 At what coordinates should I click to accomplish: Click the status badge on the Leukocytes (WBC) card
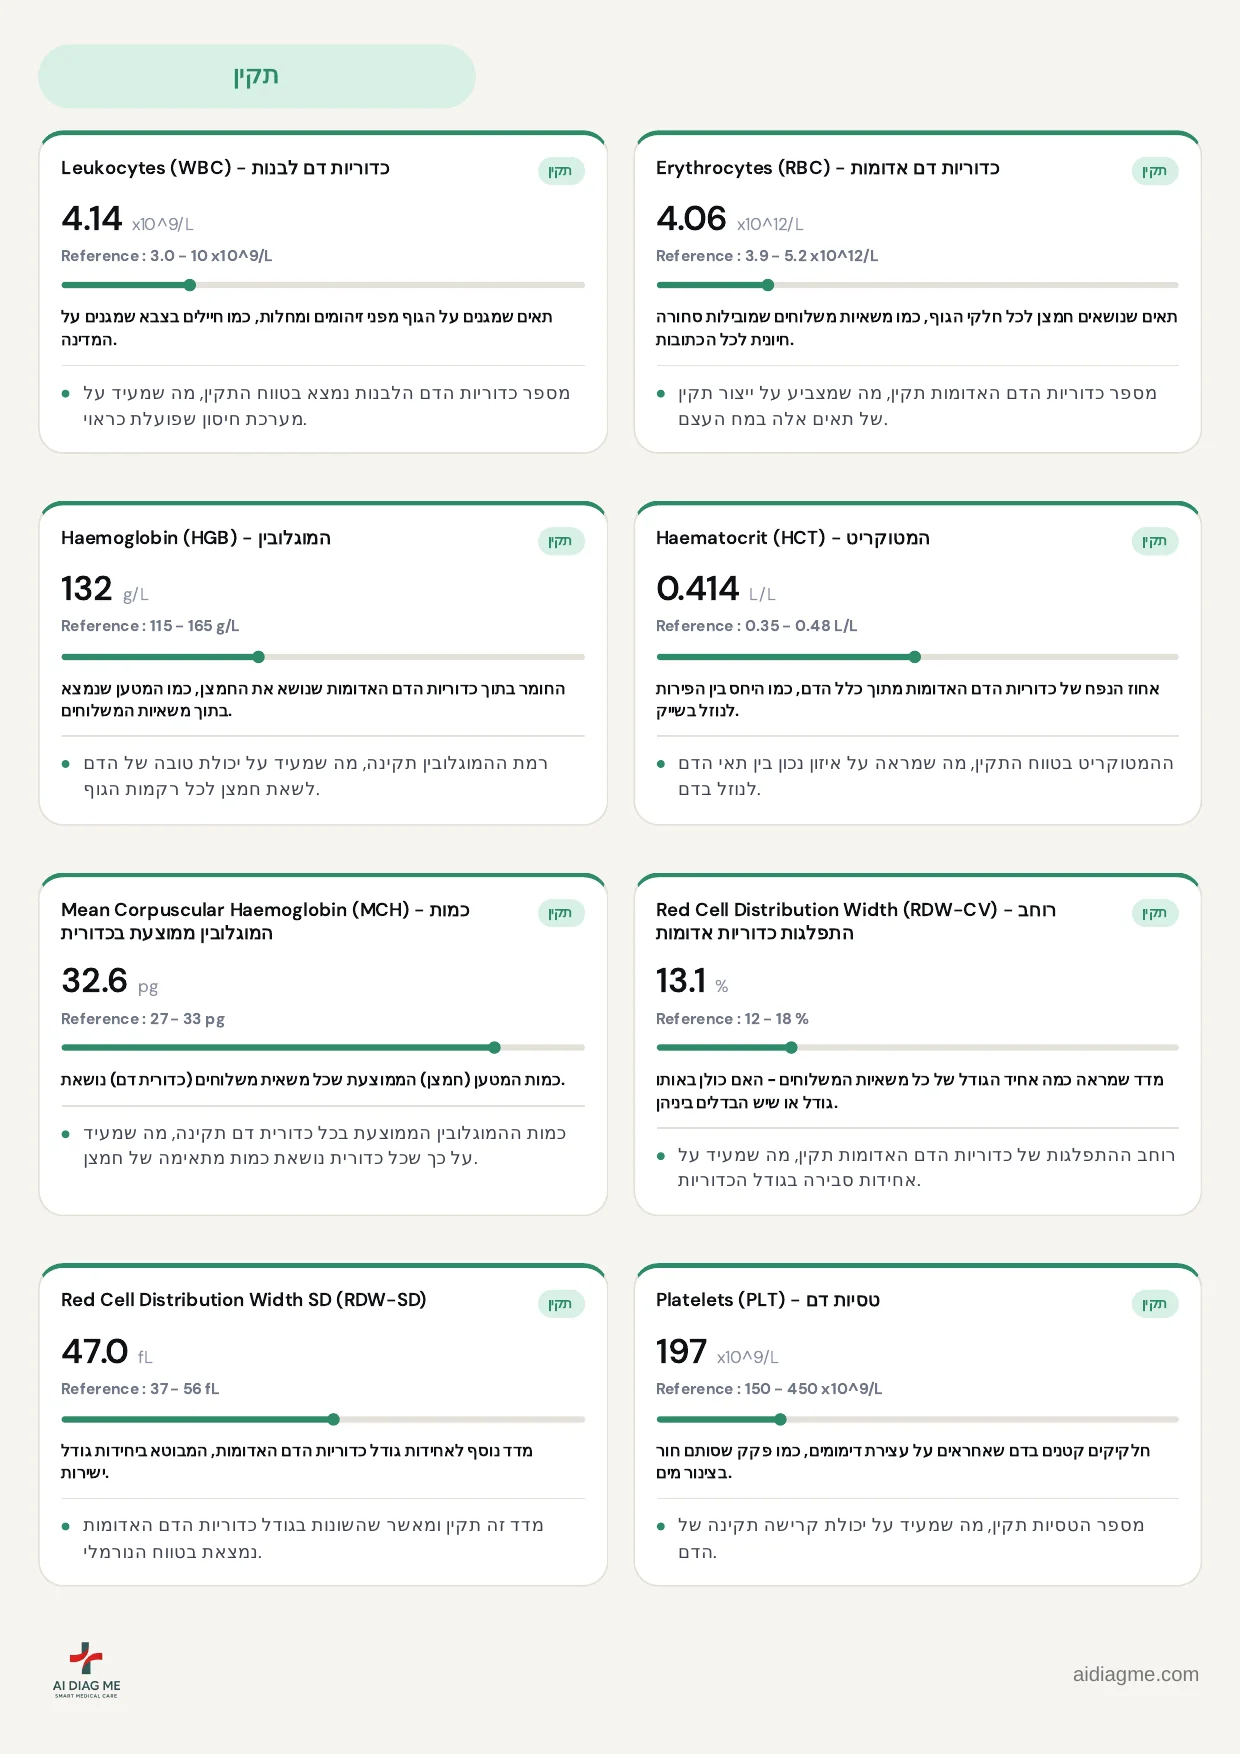tap(560, 171)
